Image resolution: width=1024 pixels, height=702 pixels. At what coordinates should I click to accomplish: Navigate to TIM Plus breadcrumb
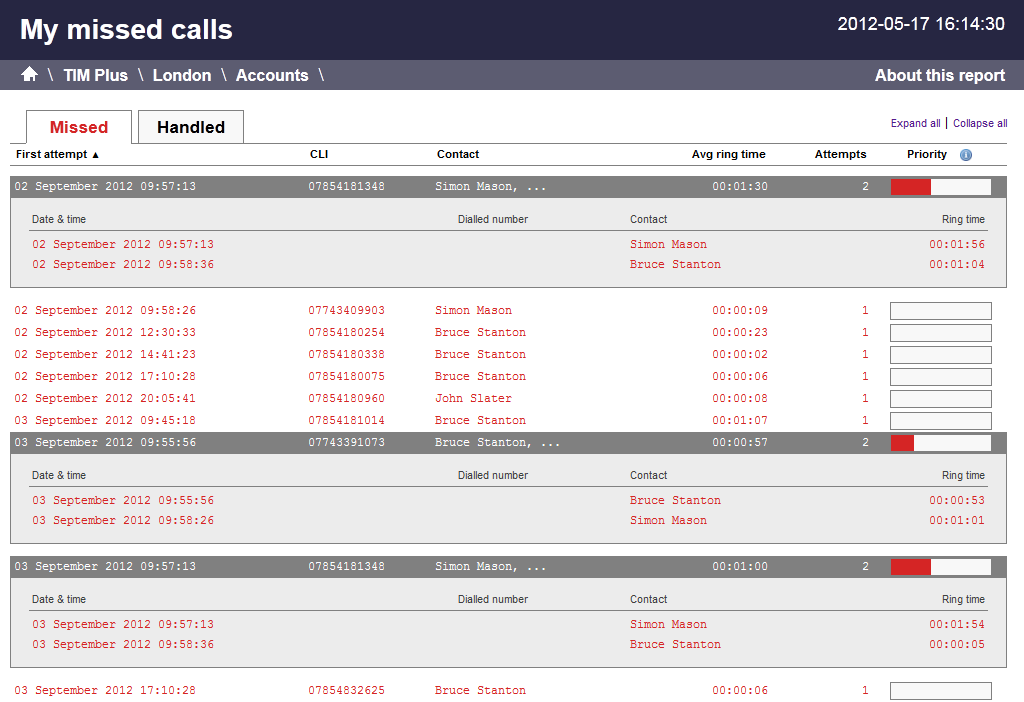point(95,75)
